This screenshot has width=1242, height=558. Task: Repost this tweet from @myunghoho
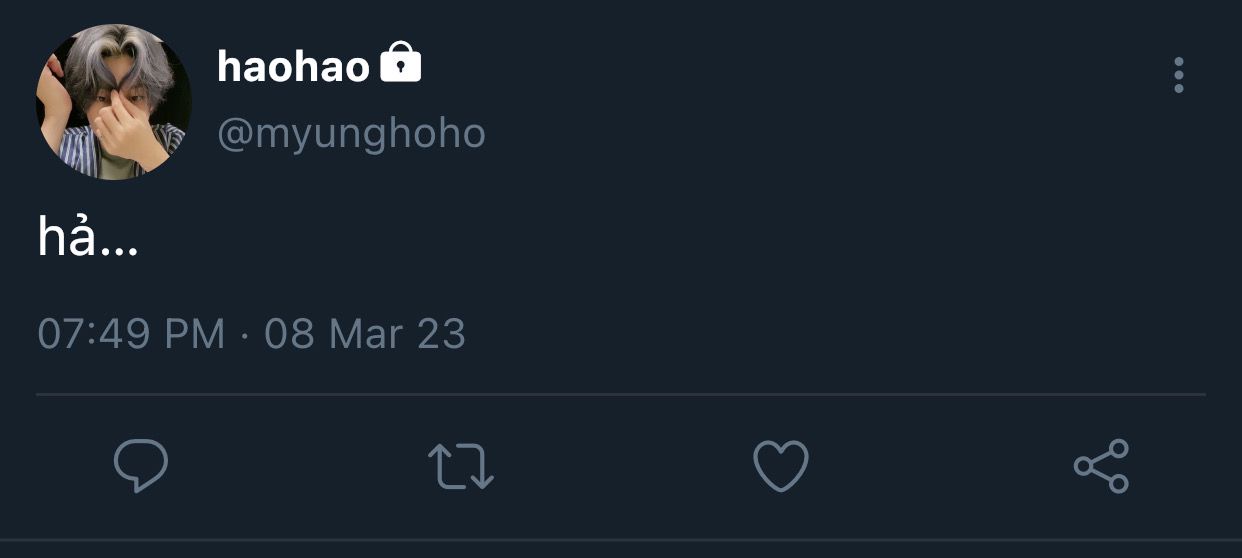(460, 466)
